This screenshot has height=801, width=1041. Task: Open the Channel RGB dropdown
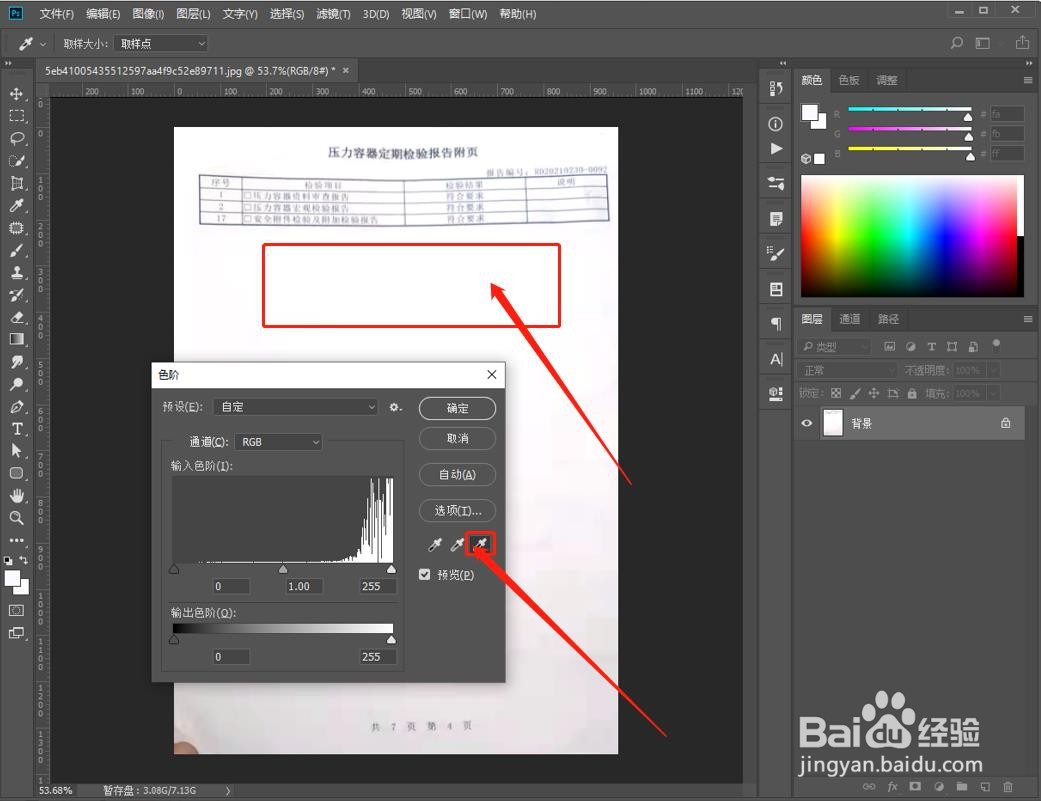(278, 442)
